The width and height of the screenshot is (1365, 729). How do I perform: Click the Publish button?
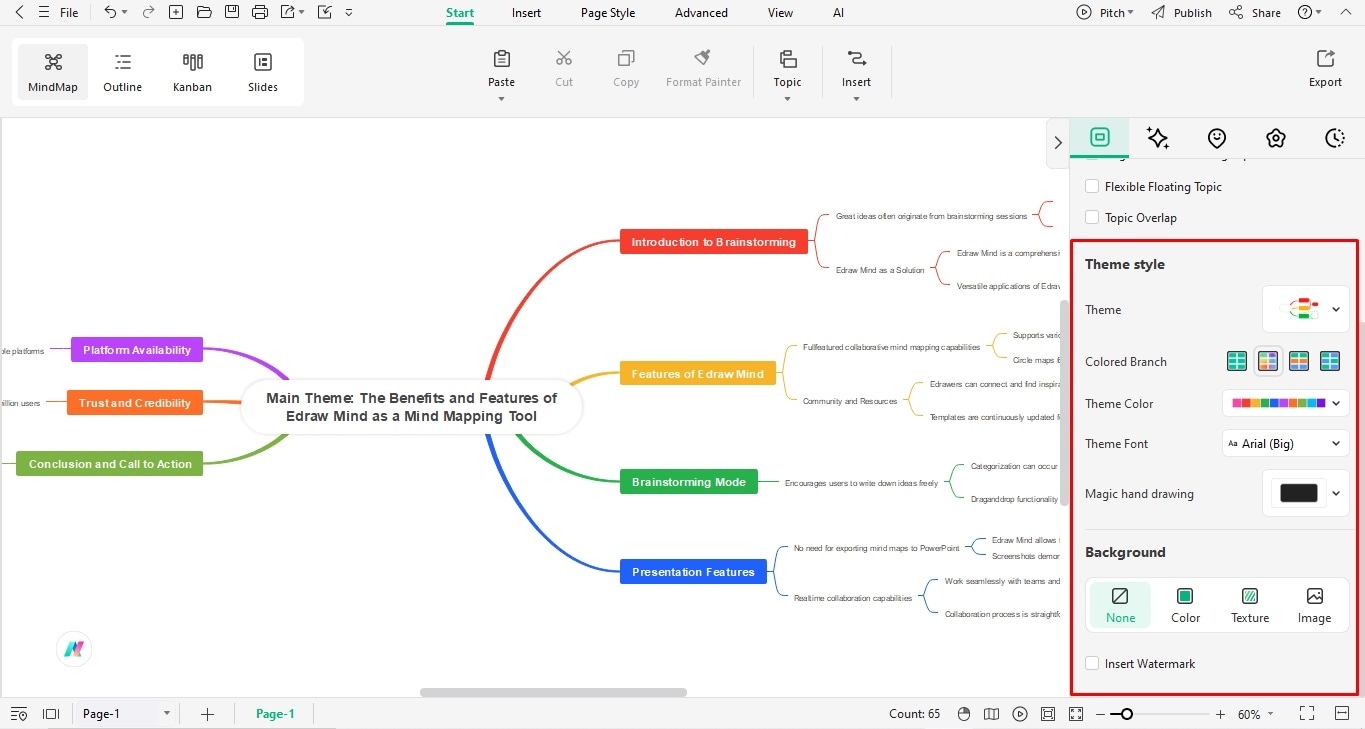1181,13
